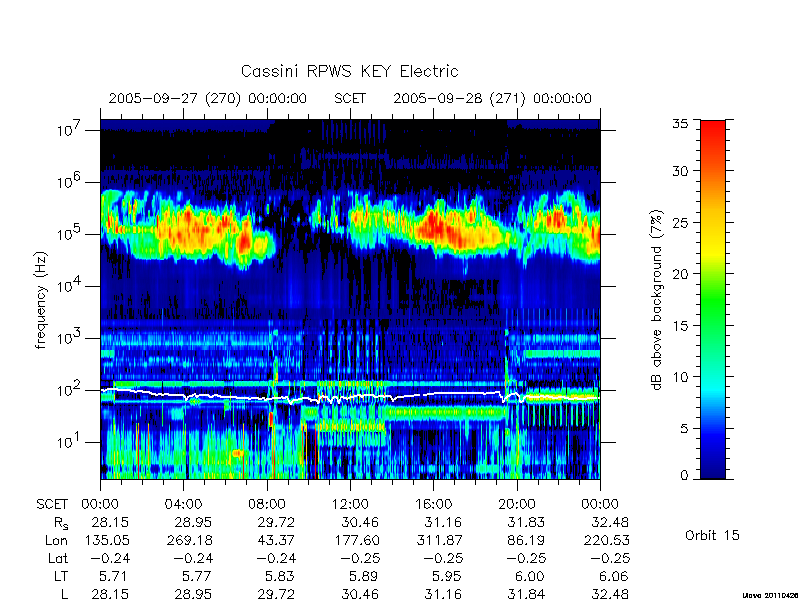
Task: Click the Lon value 220.53
Action: (607, 540)
